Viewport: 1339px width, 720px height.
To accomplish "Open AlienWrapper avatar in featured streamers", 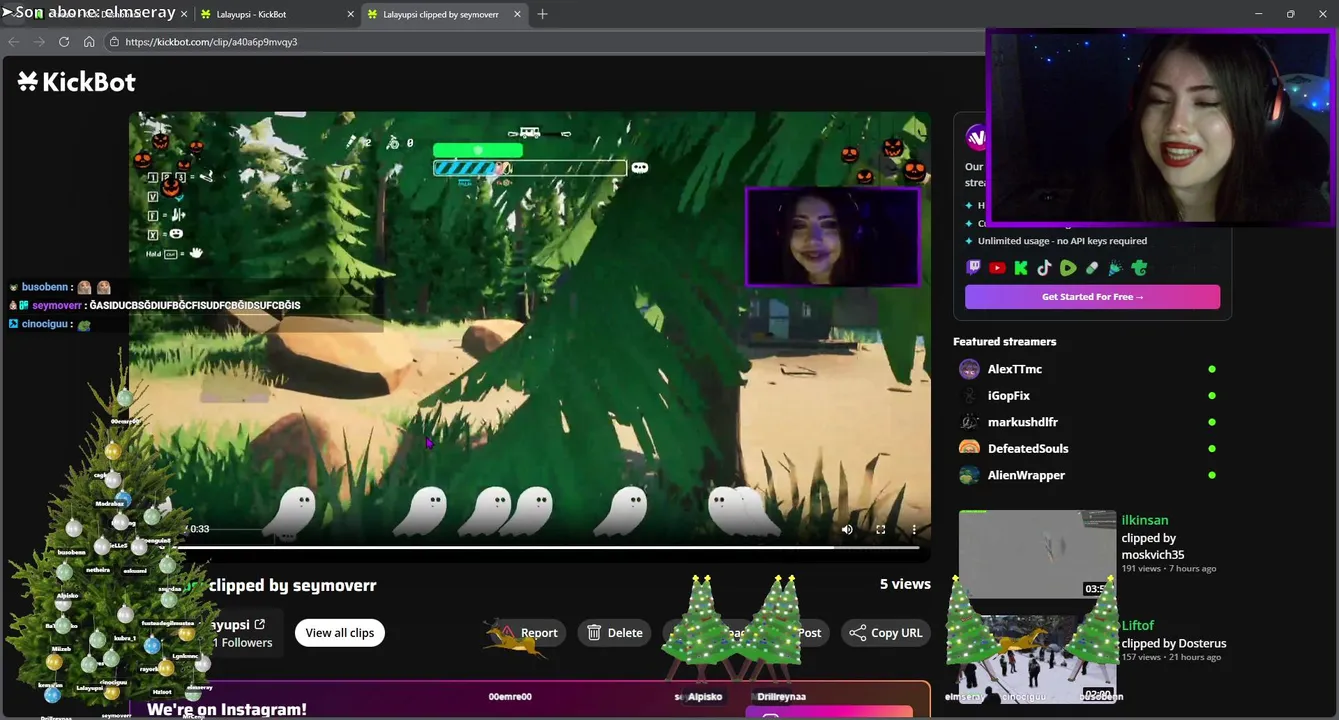I will (x=969, y=475).
